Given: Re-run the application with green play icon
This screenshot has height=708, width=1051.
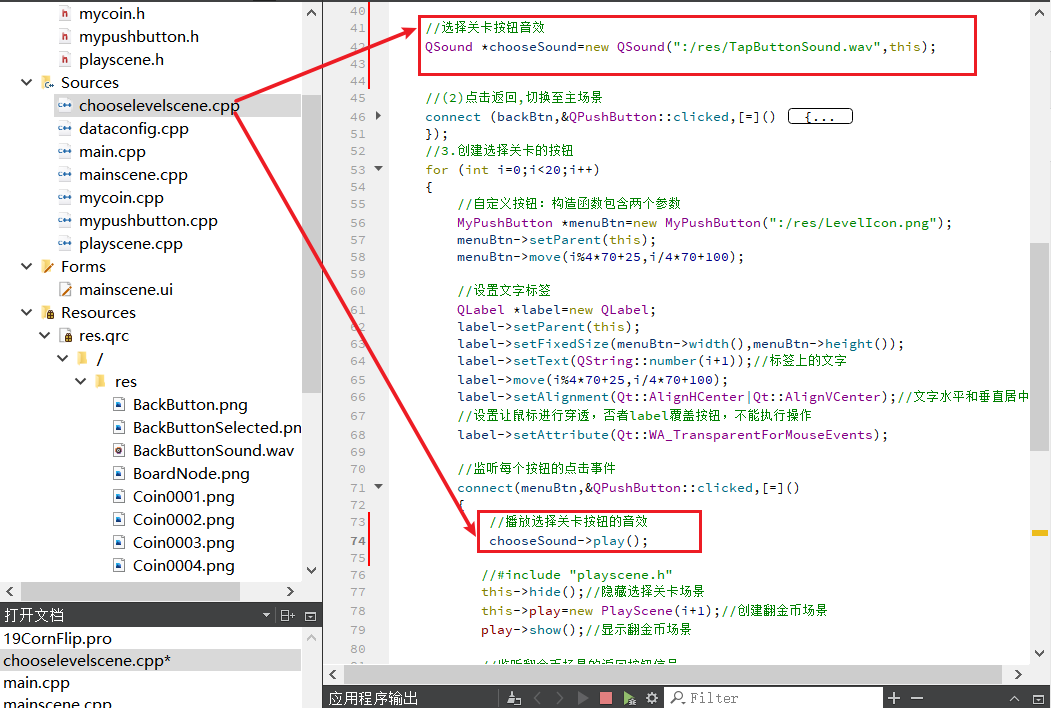Looking at the screenshot, I should [x=583, y=698].
